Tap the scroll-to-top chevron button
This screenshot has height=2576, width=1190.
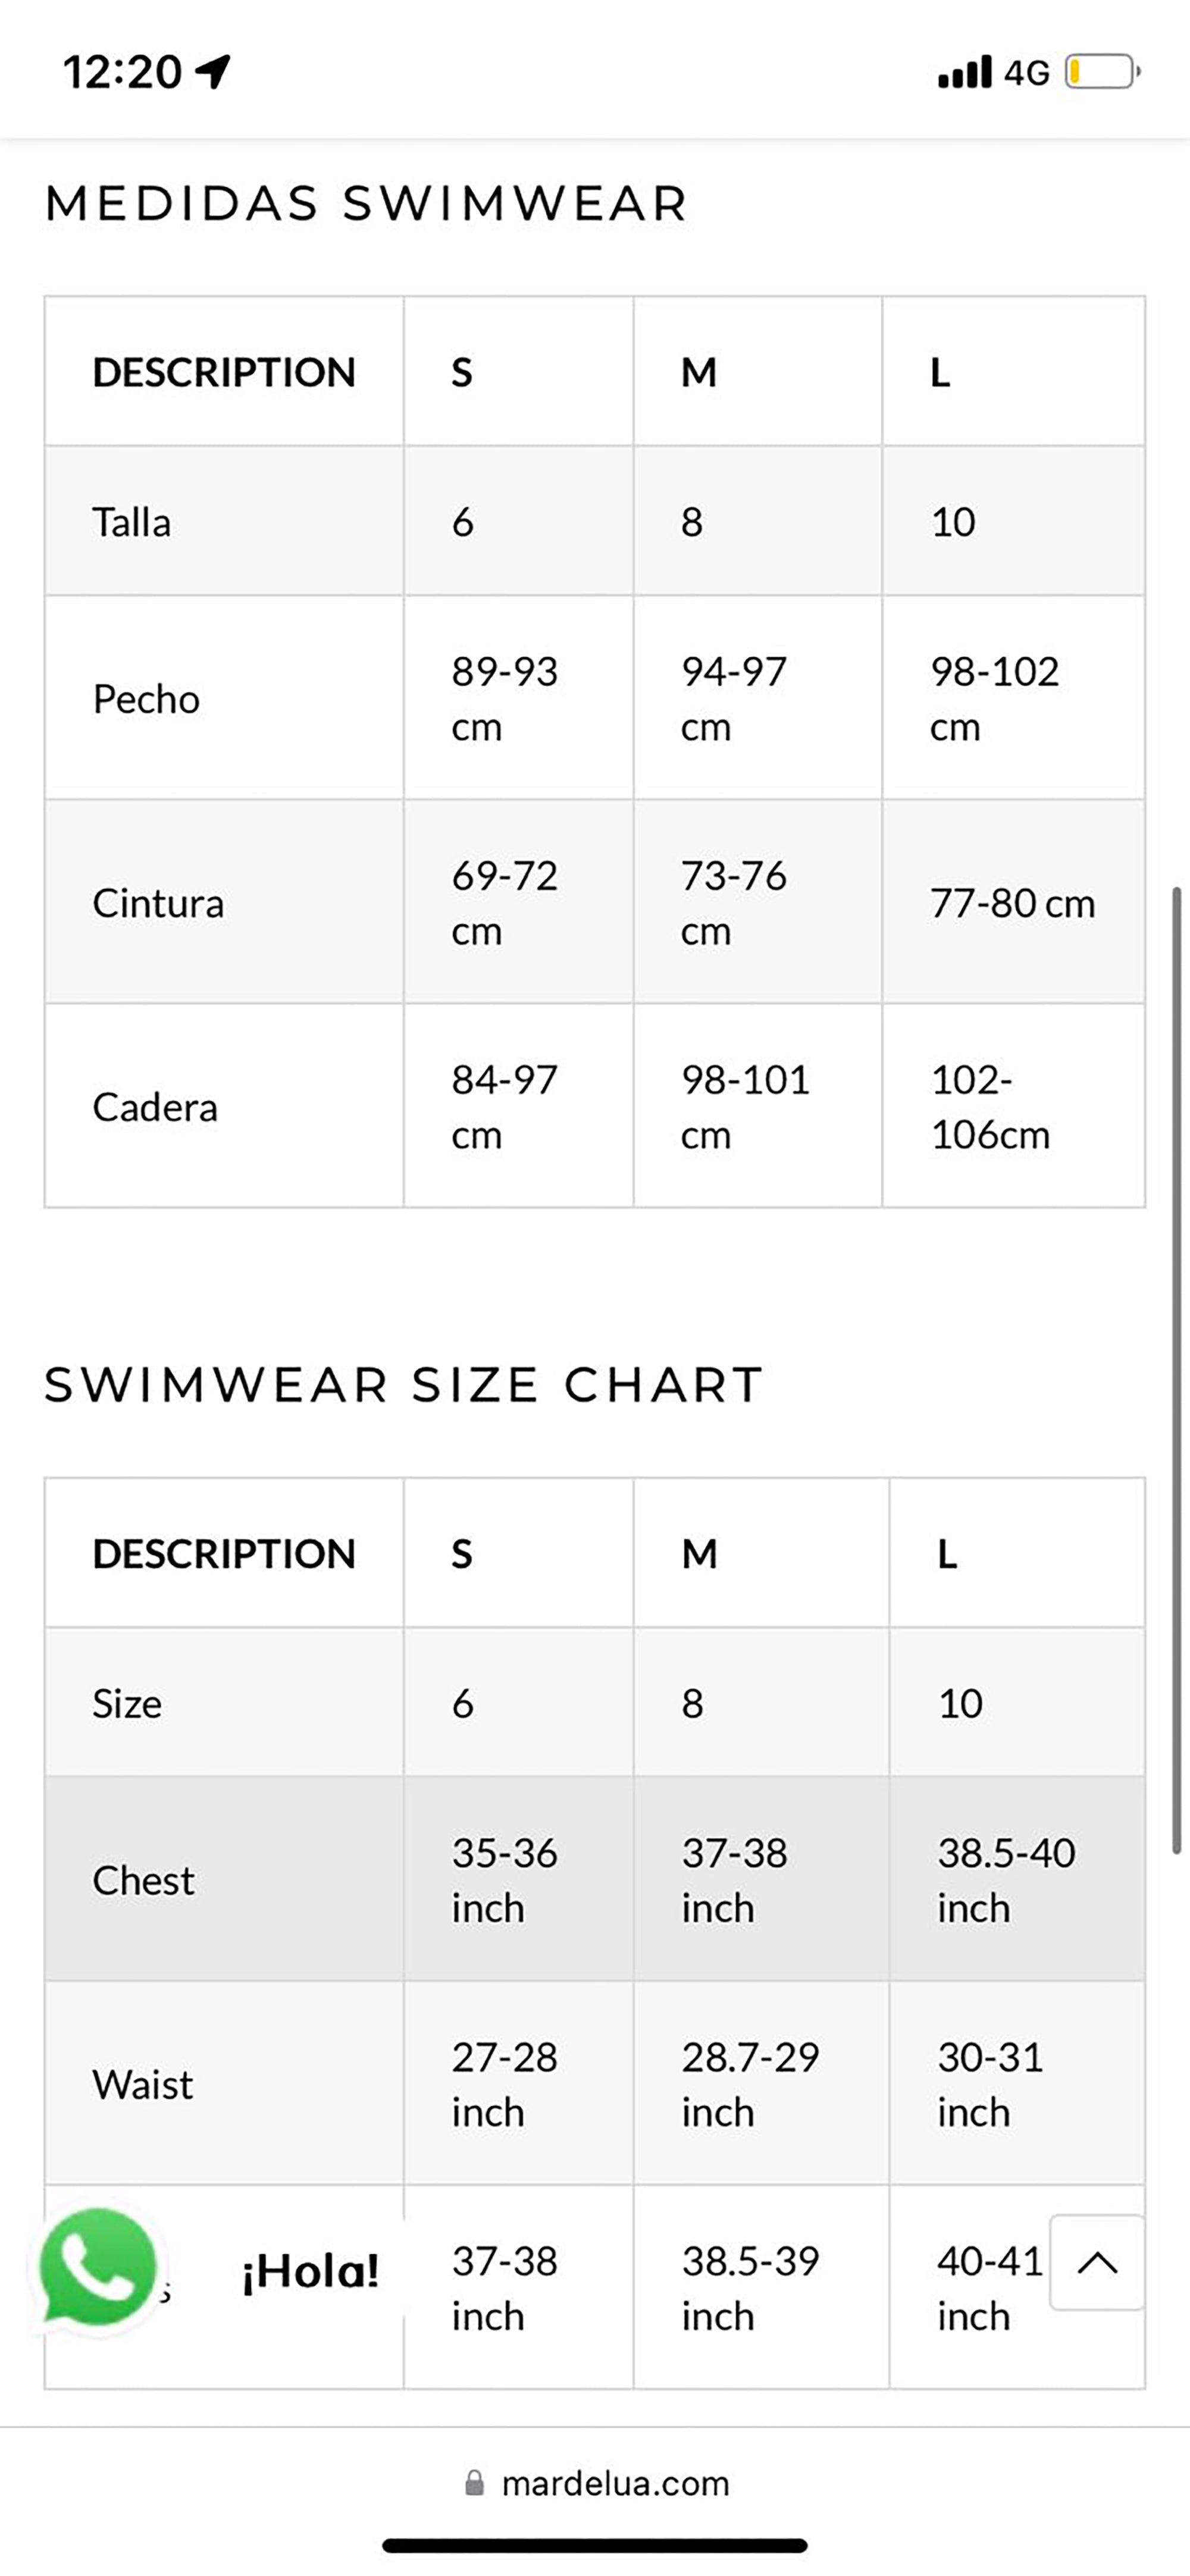(1097, 2262)
